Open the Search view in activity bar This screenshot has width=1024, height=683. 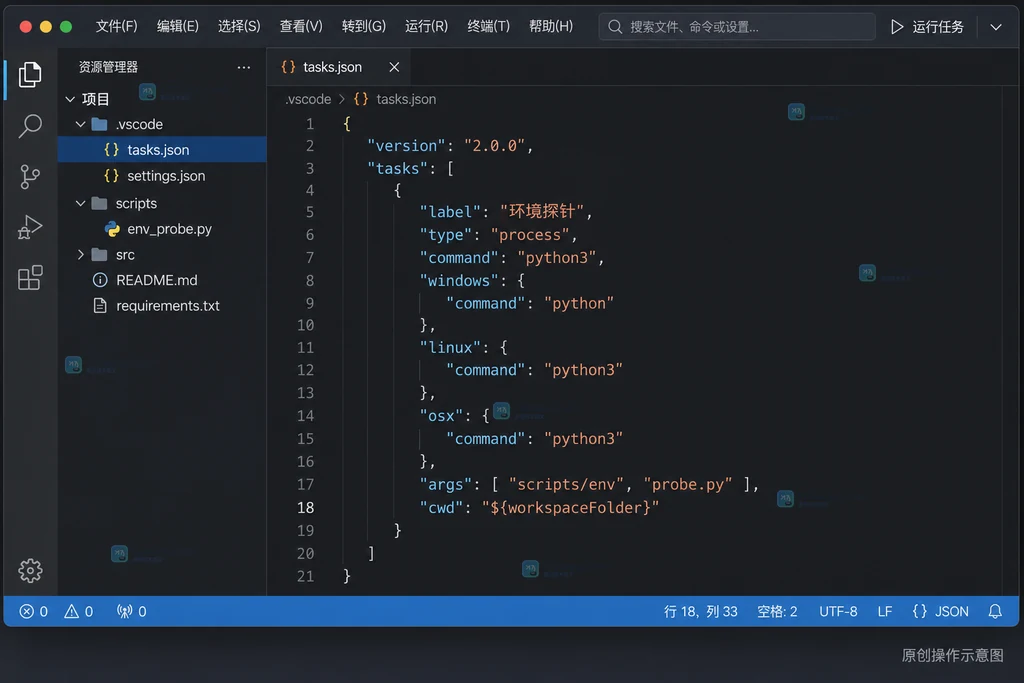coord(29,125)
